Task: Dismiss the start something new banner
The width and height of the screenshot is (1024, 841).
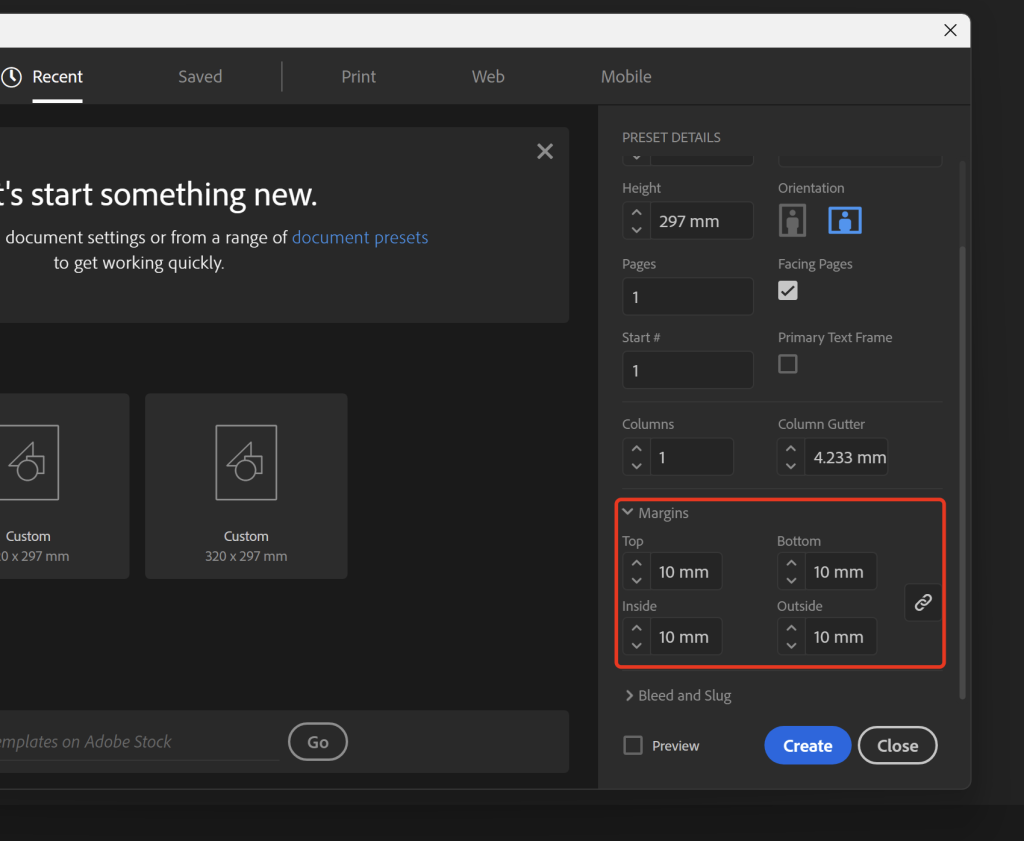Action: 545,151
